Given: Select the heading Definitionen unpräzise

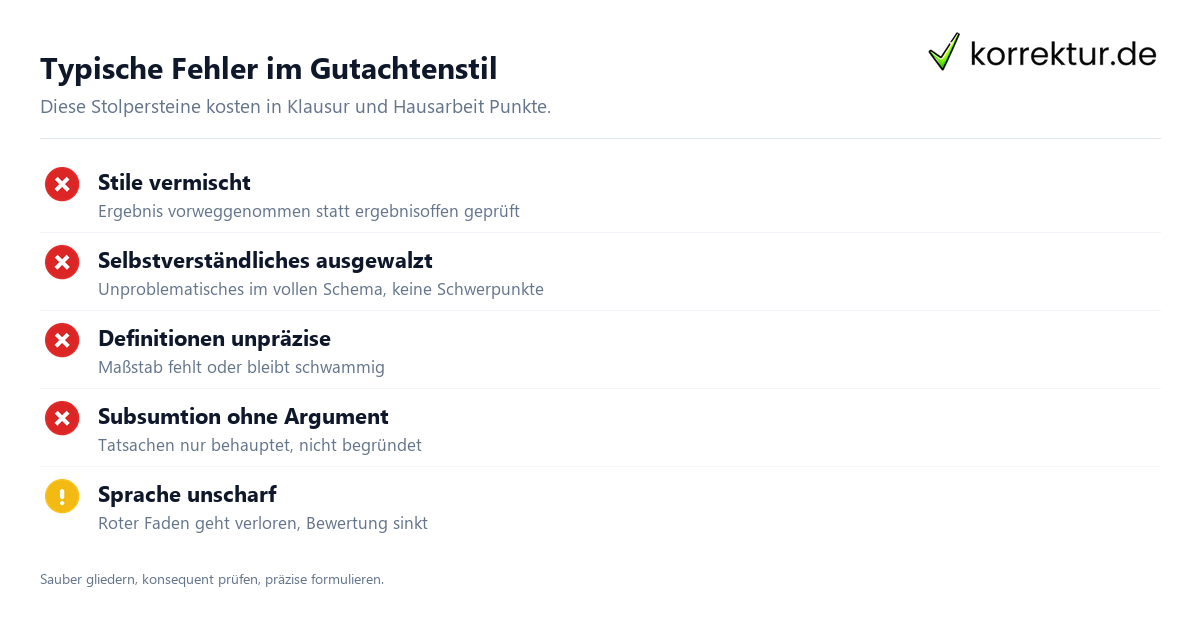Looking at the screenshot, I should point(214,339).
